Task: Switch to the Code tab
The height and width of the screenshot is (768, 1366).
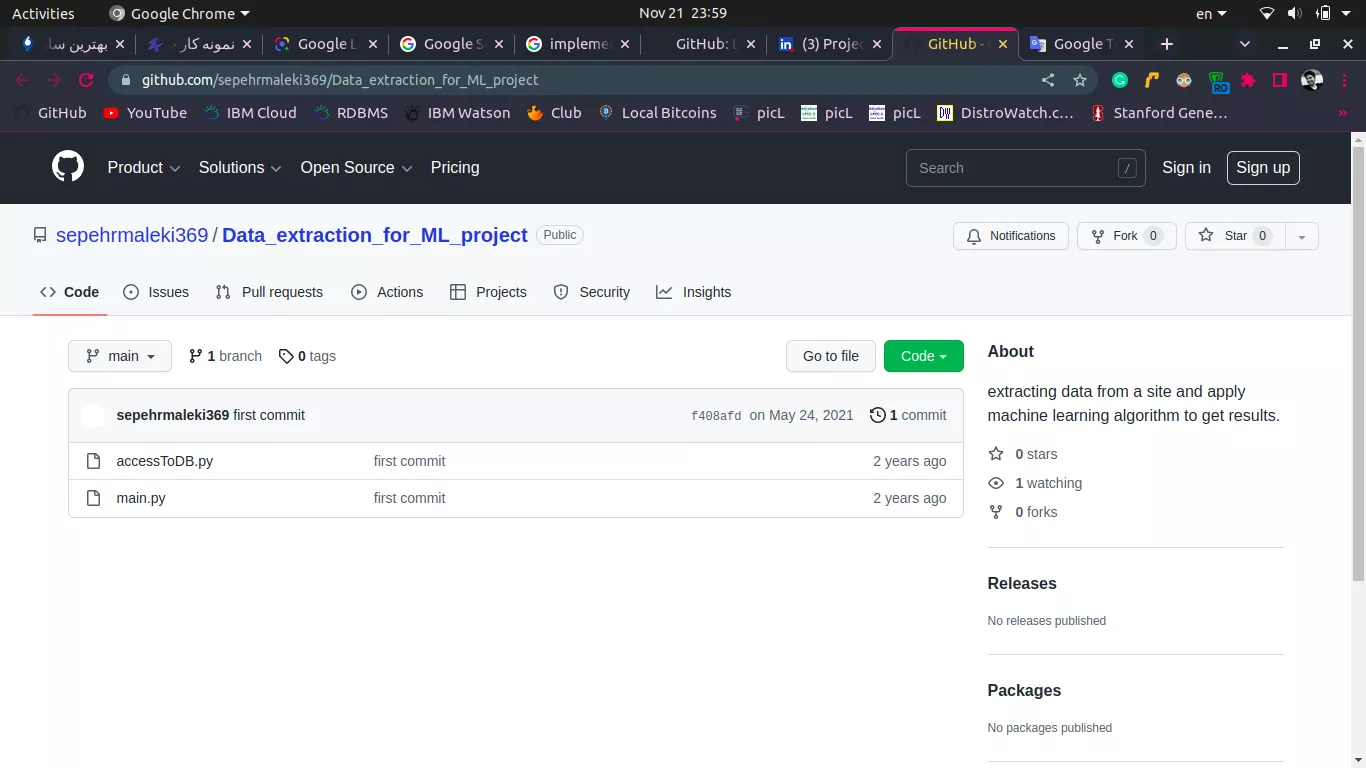Action: point(69,292)
